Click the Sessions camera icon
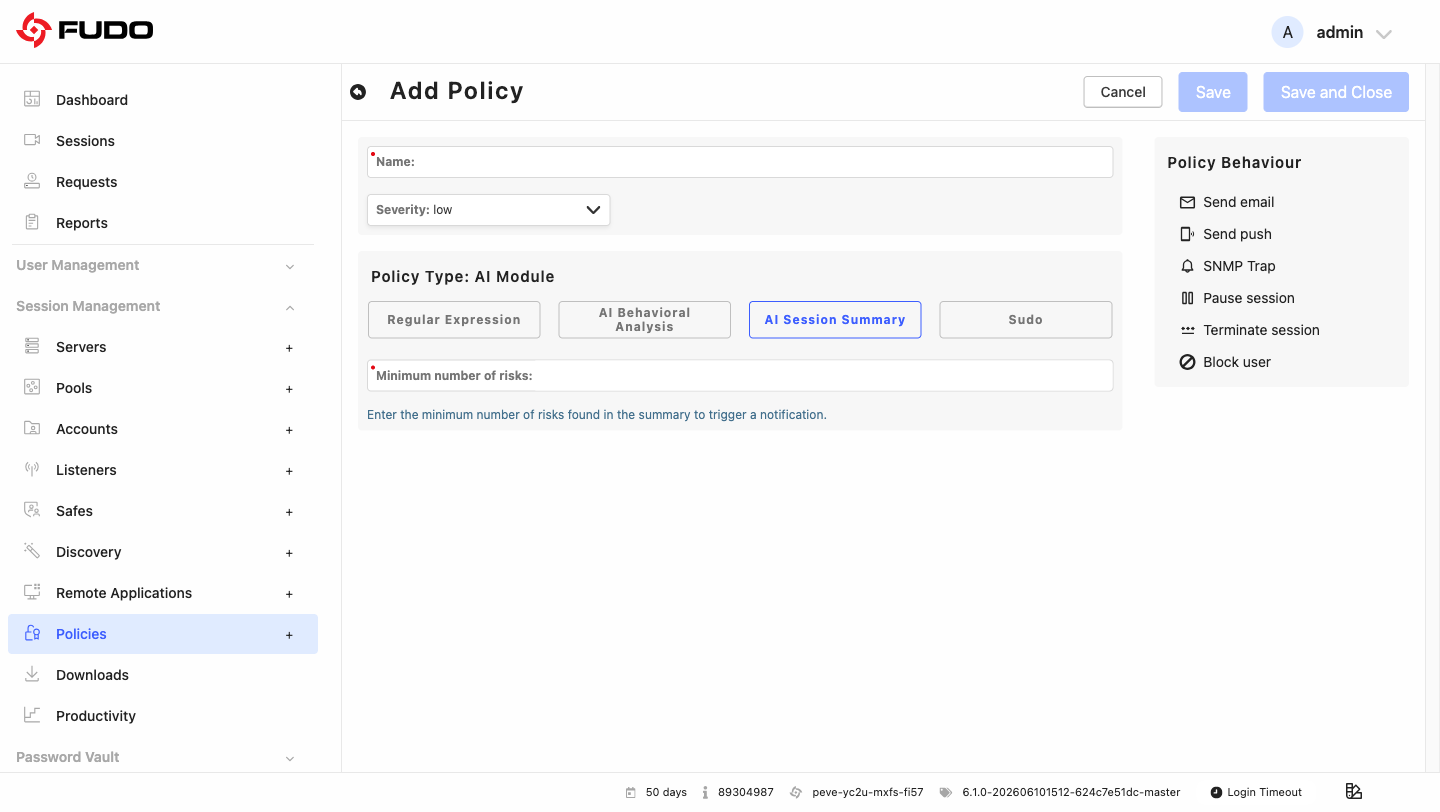1440x812 pixels. point(32,140)
